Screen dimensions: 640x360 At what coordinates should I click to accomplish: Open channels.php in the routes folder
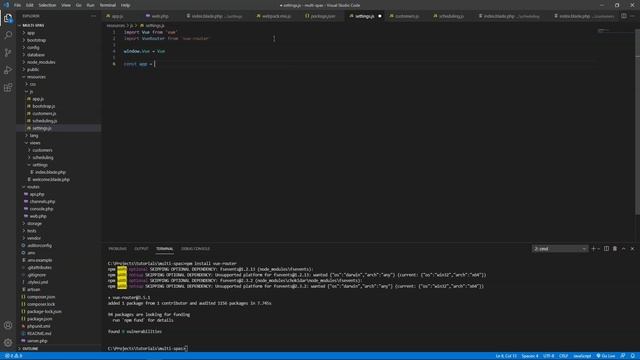(42, 202)
